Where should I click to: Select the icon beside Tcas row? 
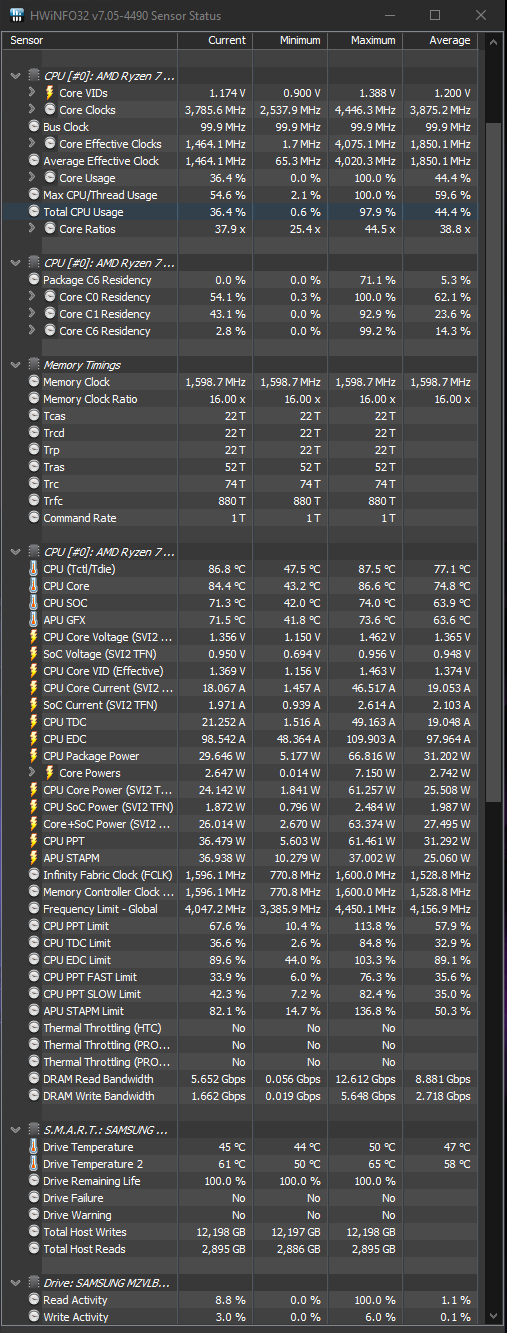pyautogui.click(x=34, y=416)
